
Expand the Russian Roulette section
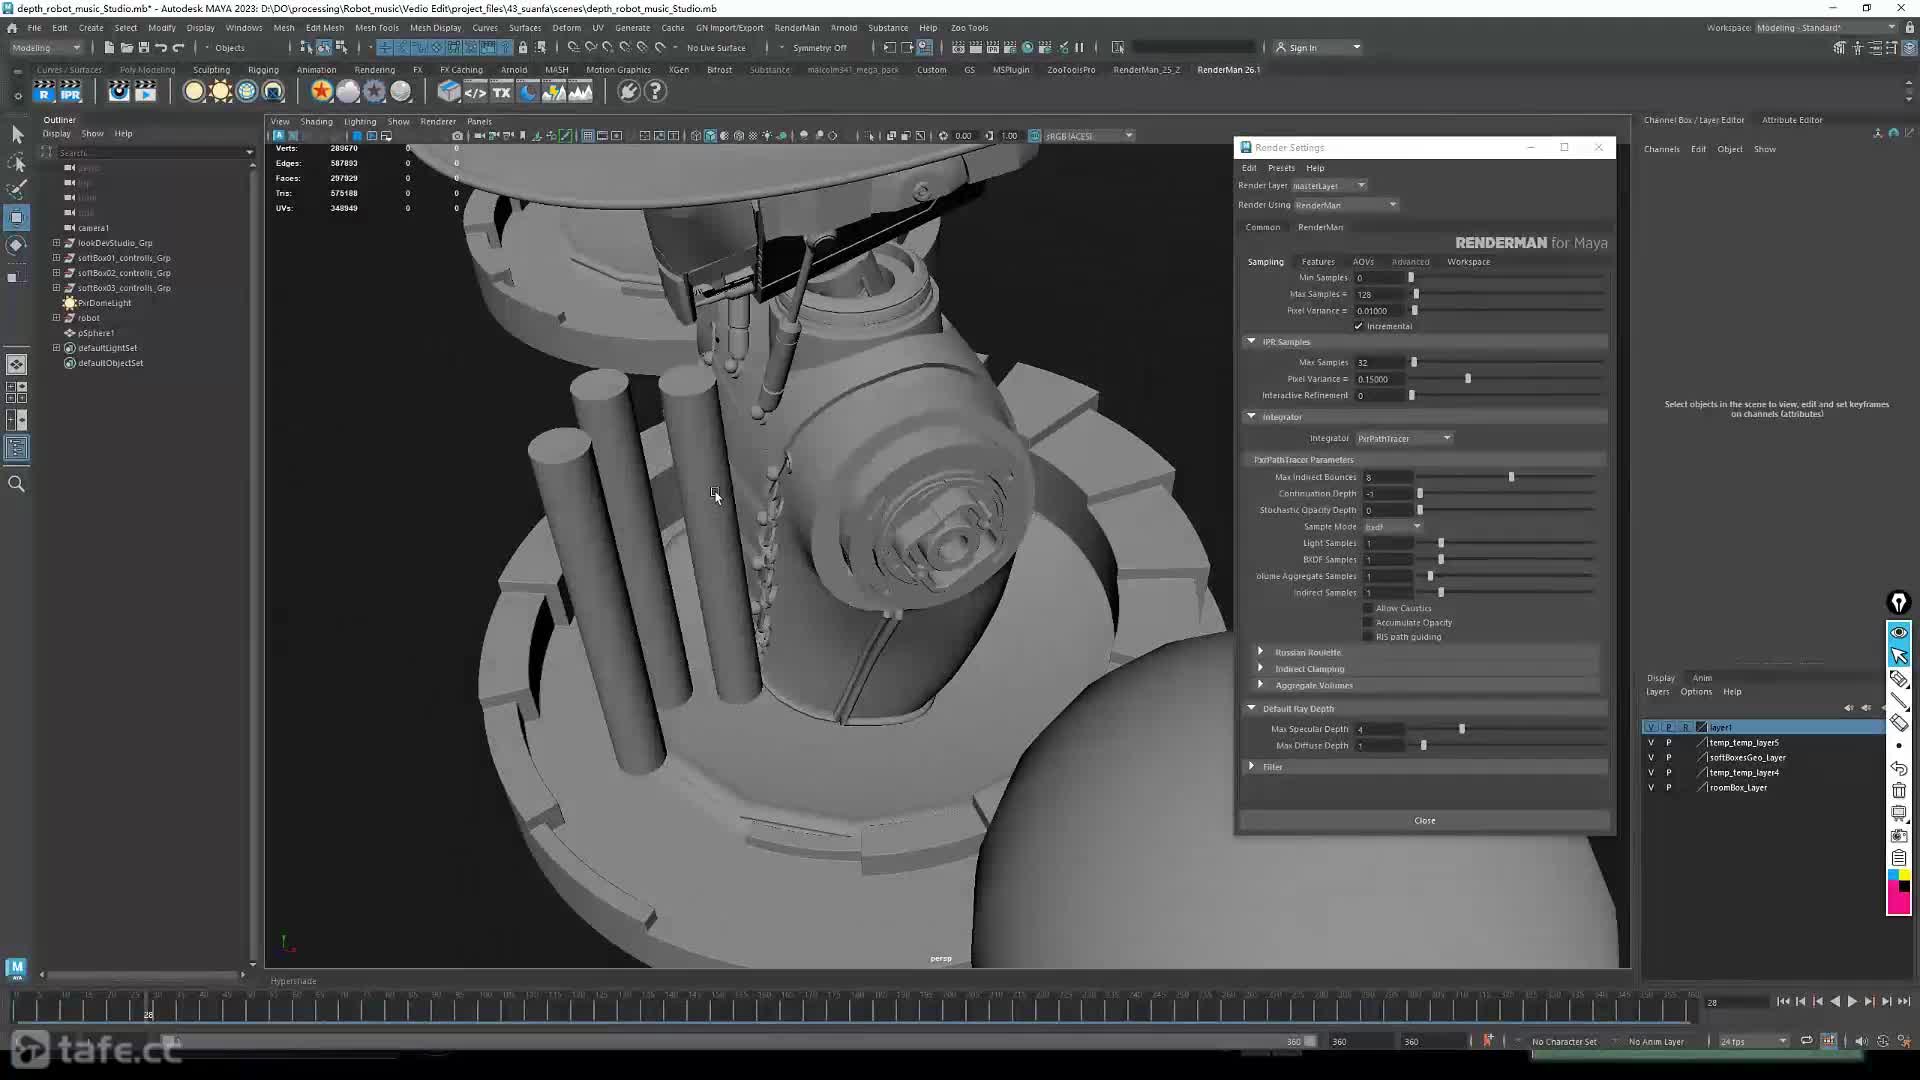coord(1260,652)
